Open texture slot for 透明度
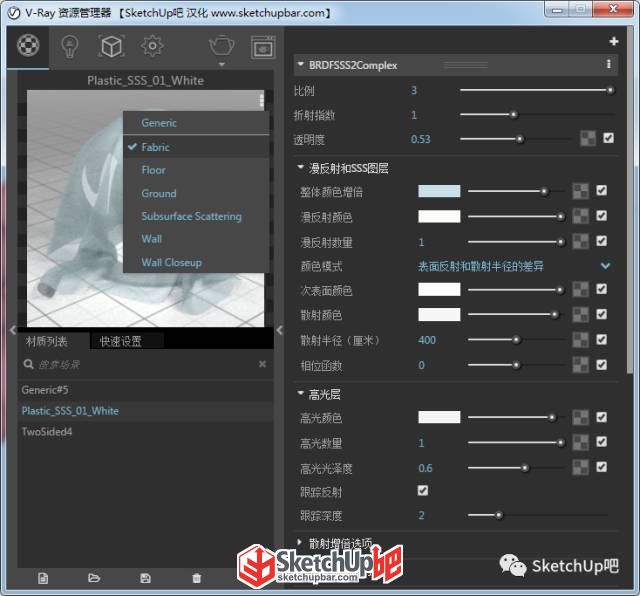This screenshot has width=640, height=596. 588,139
